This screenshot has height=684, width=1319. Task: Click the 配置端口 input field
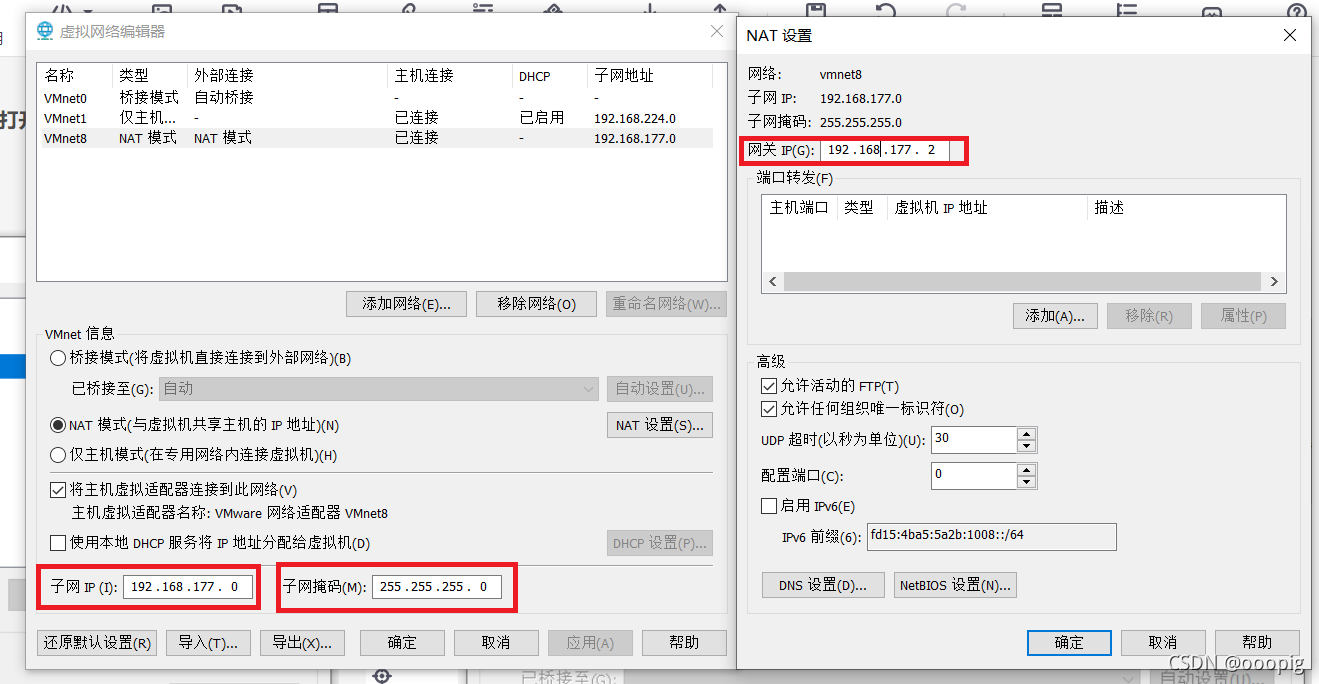click(974, 475)
